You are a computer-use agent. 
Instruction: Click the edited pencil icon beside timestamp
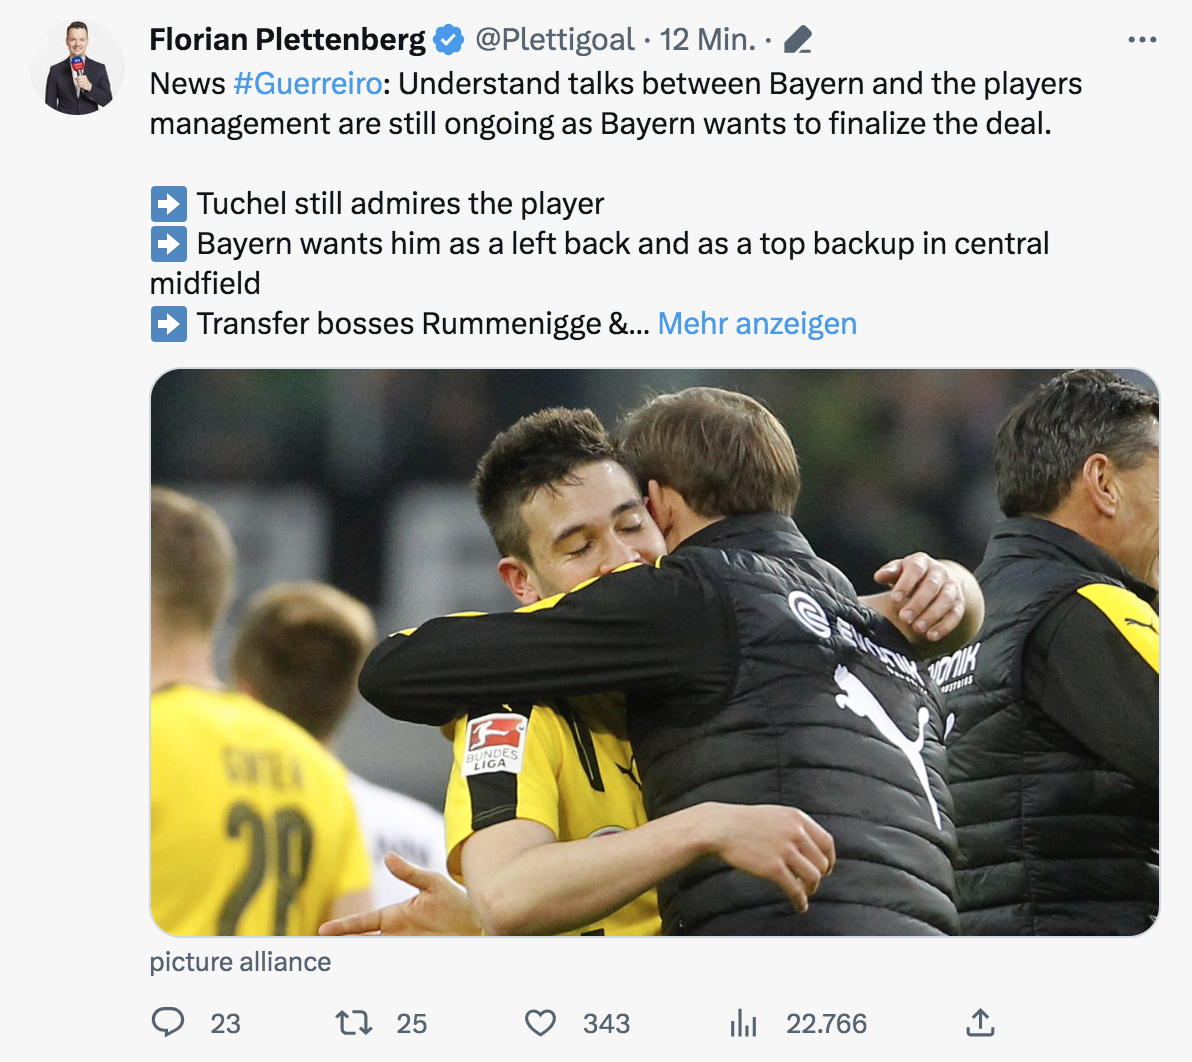(x=797, y=40)
